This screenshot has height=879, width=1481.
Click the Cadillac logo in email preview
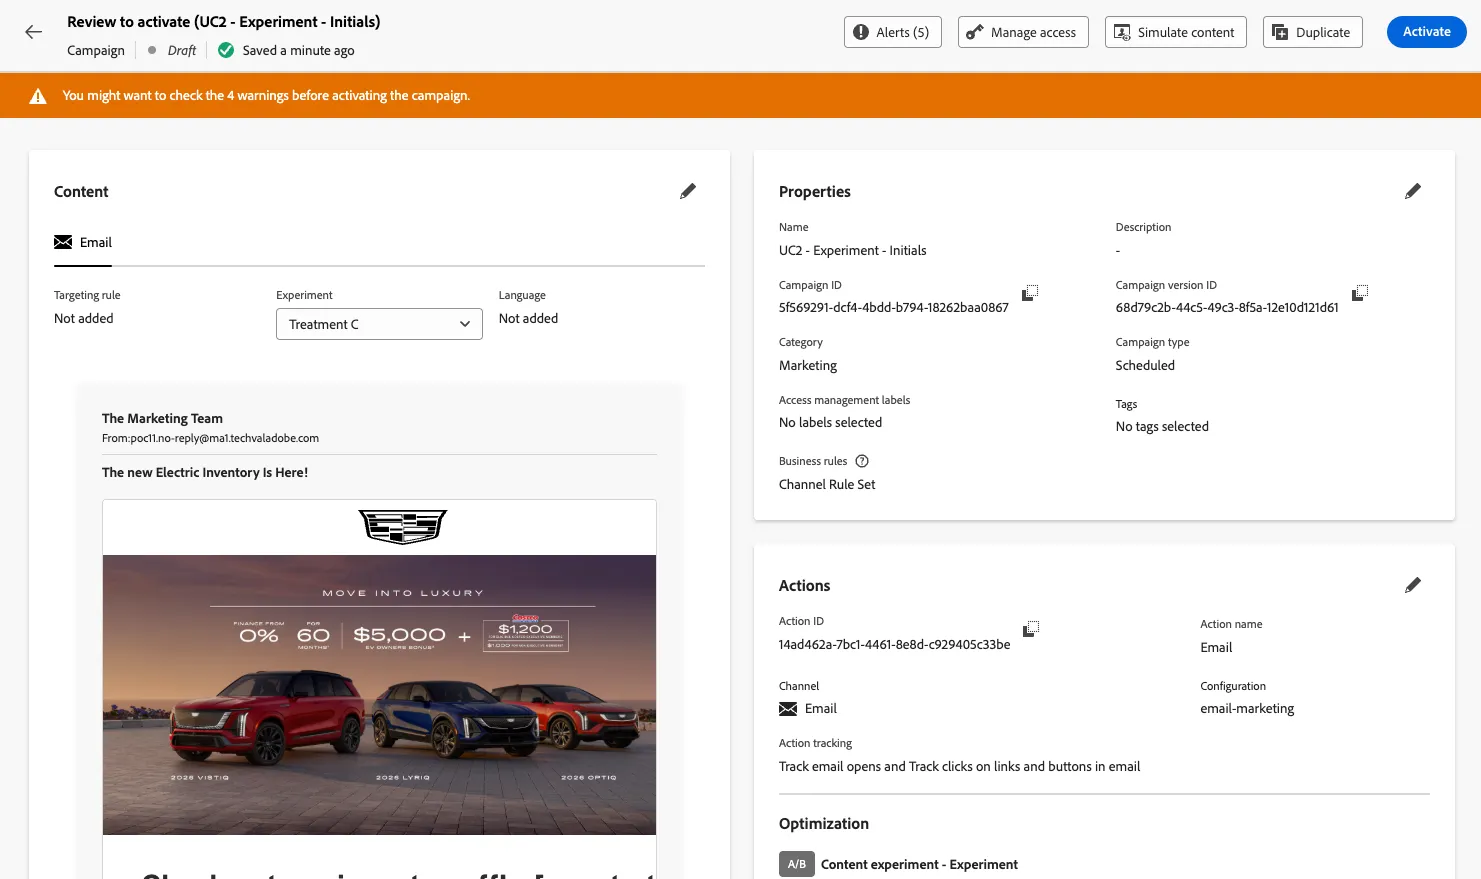(x=403, y=527)
